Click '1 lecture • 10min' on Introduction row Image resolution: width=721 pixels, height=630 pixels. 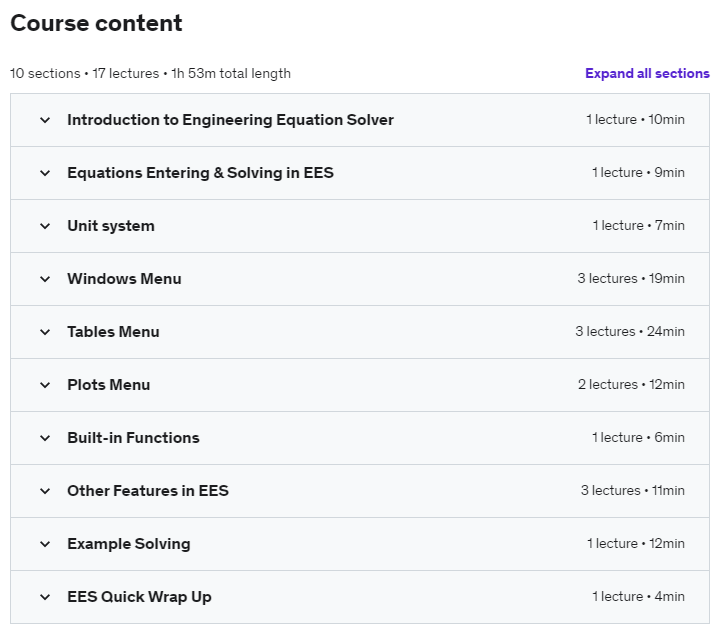(x=635, y=120)
